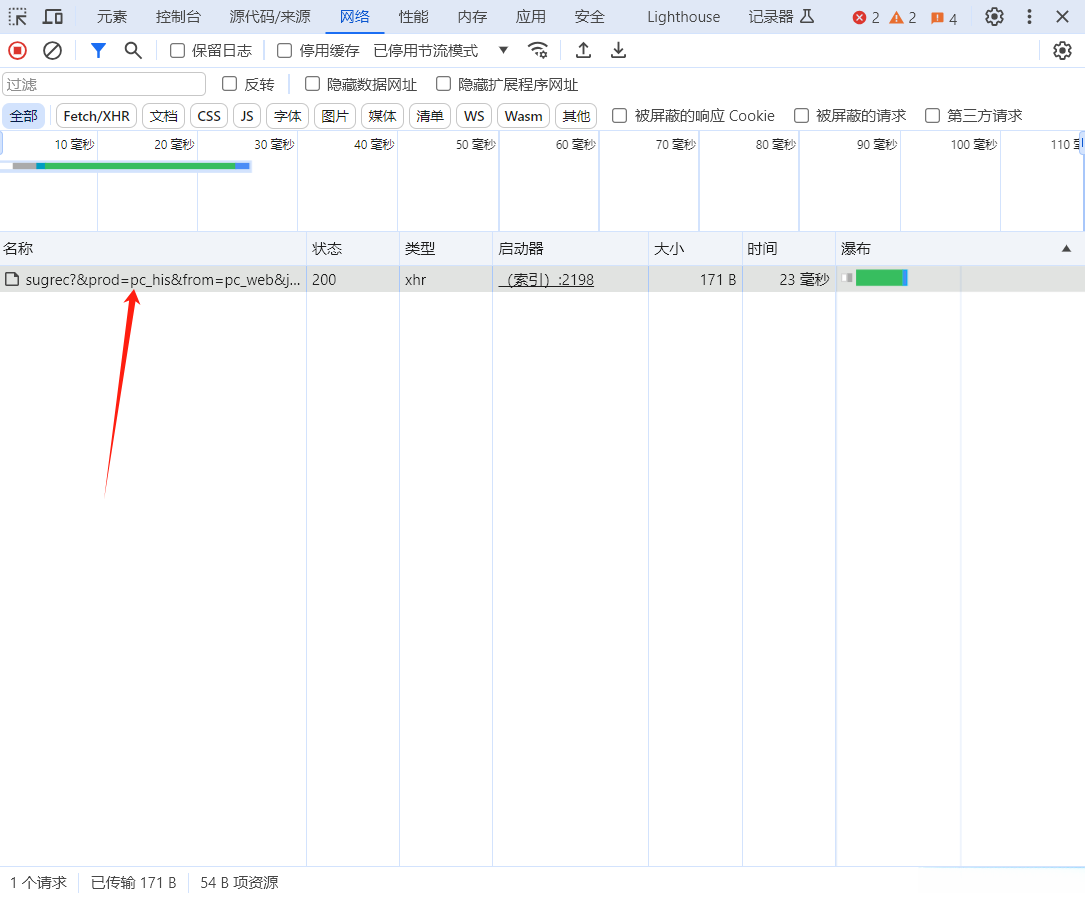The width and height of the screenshot is (1085, 899).
Task: Sort by the 名称 column header
Action: point(153,248)
